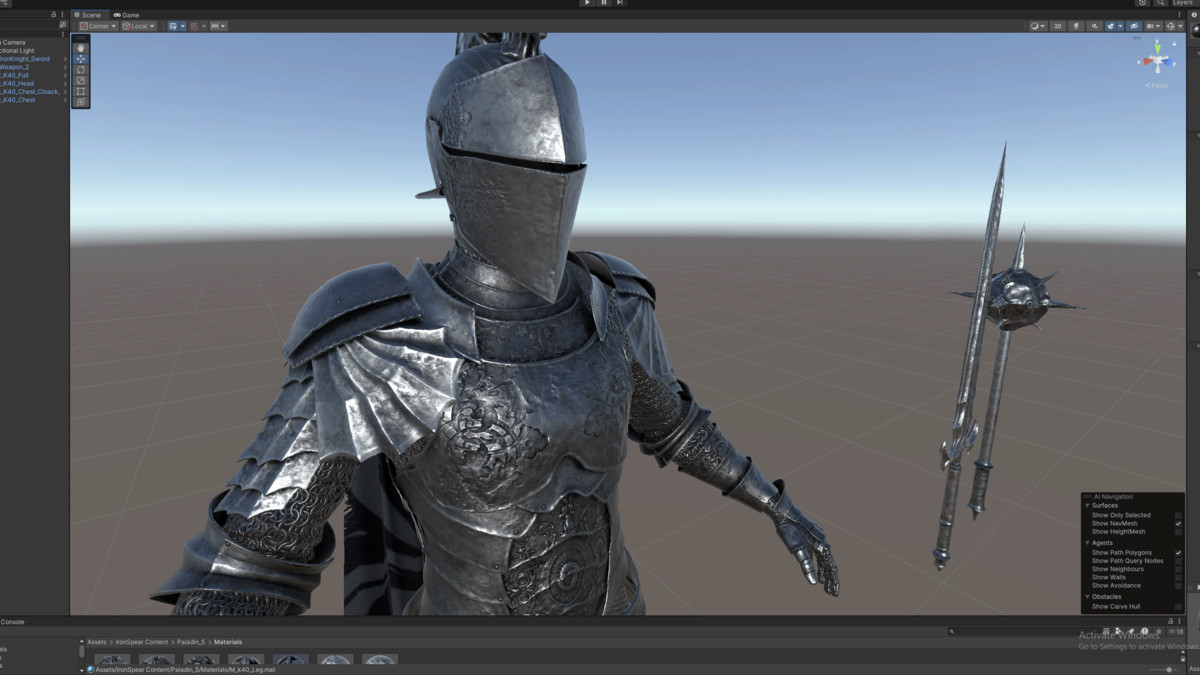Viewport: 1200px width, 675px height.
Task: Open the Layers dropdown
Action: point(1184,3)
